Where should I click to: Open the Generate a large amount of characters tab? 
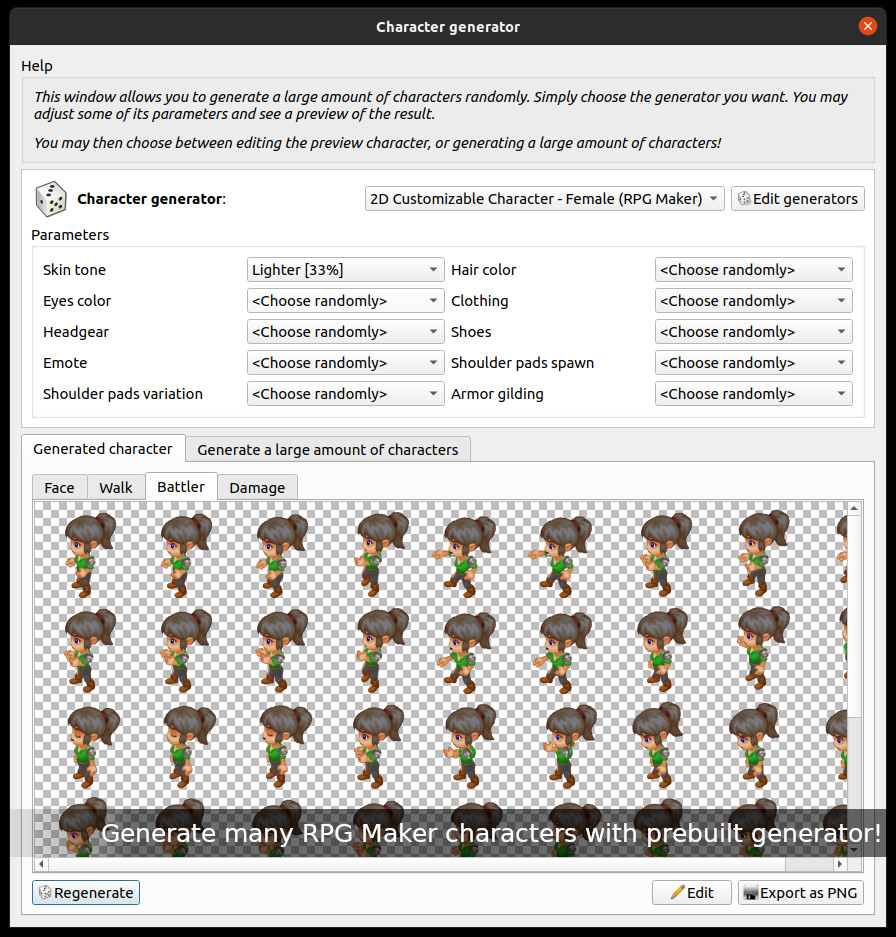click(328, 448)
